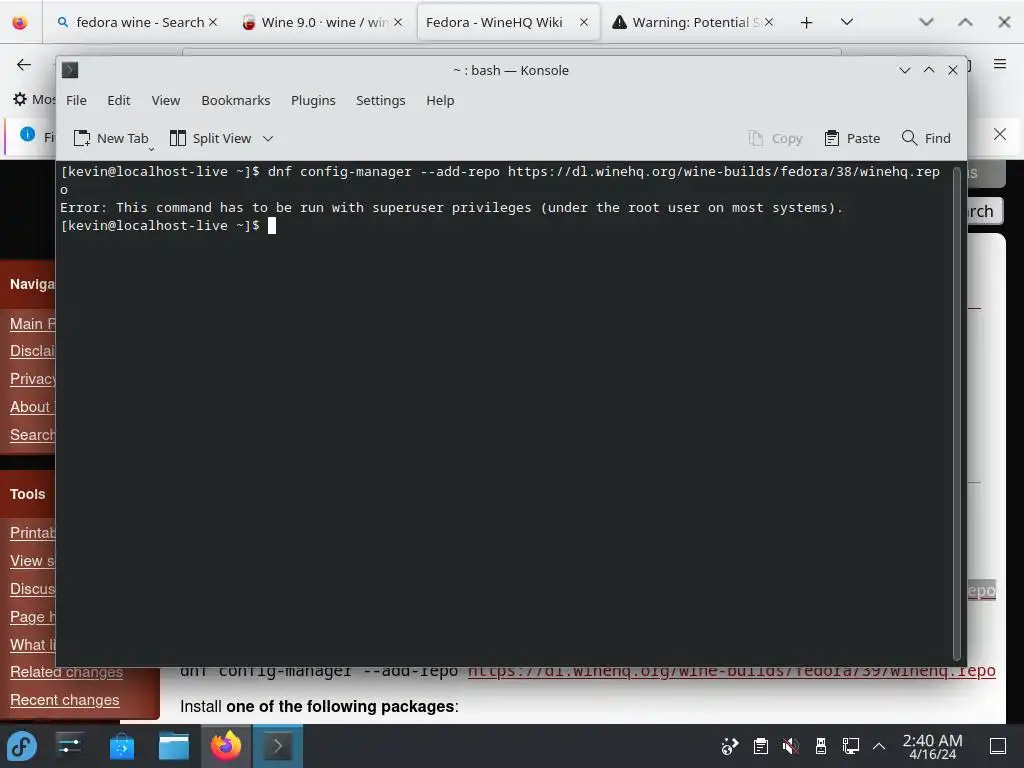Viewport: 1024px width, 768px height.
Task: Open the 'Recent changes' wiki link
Action: click(65, 700)
